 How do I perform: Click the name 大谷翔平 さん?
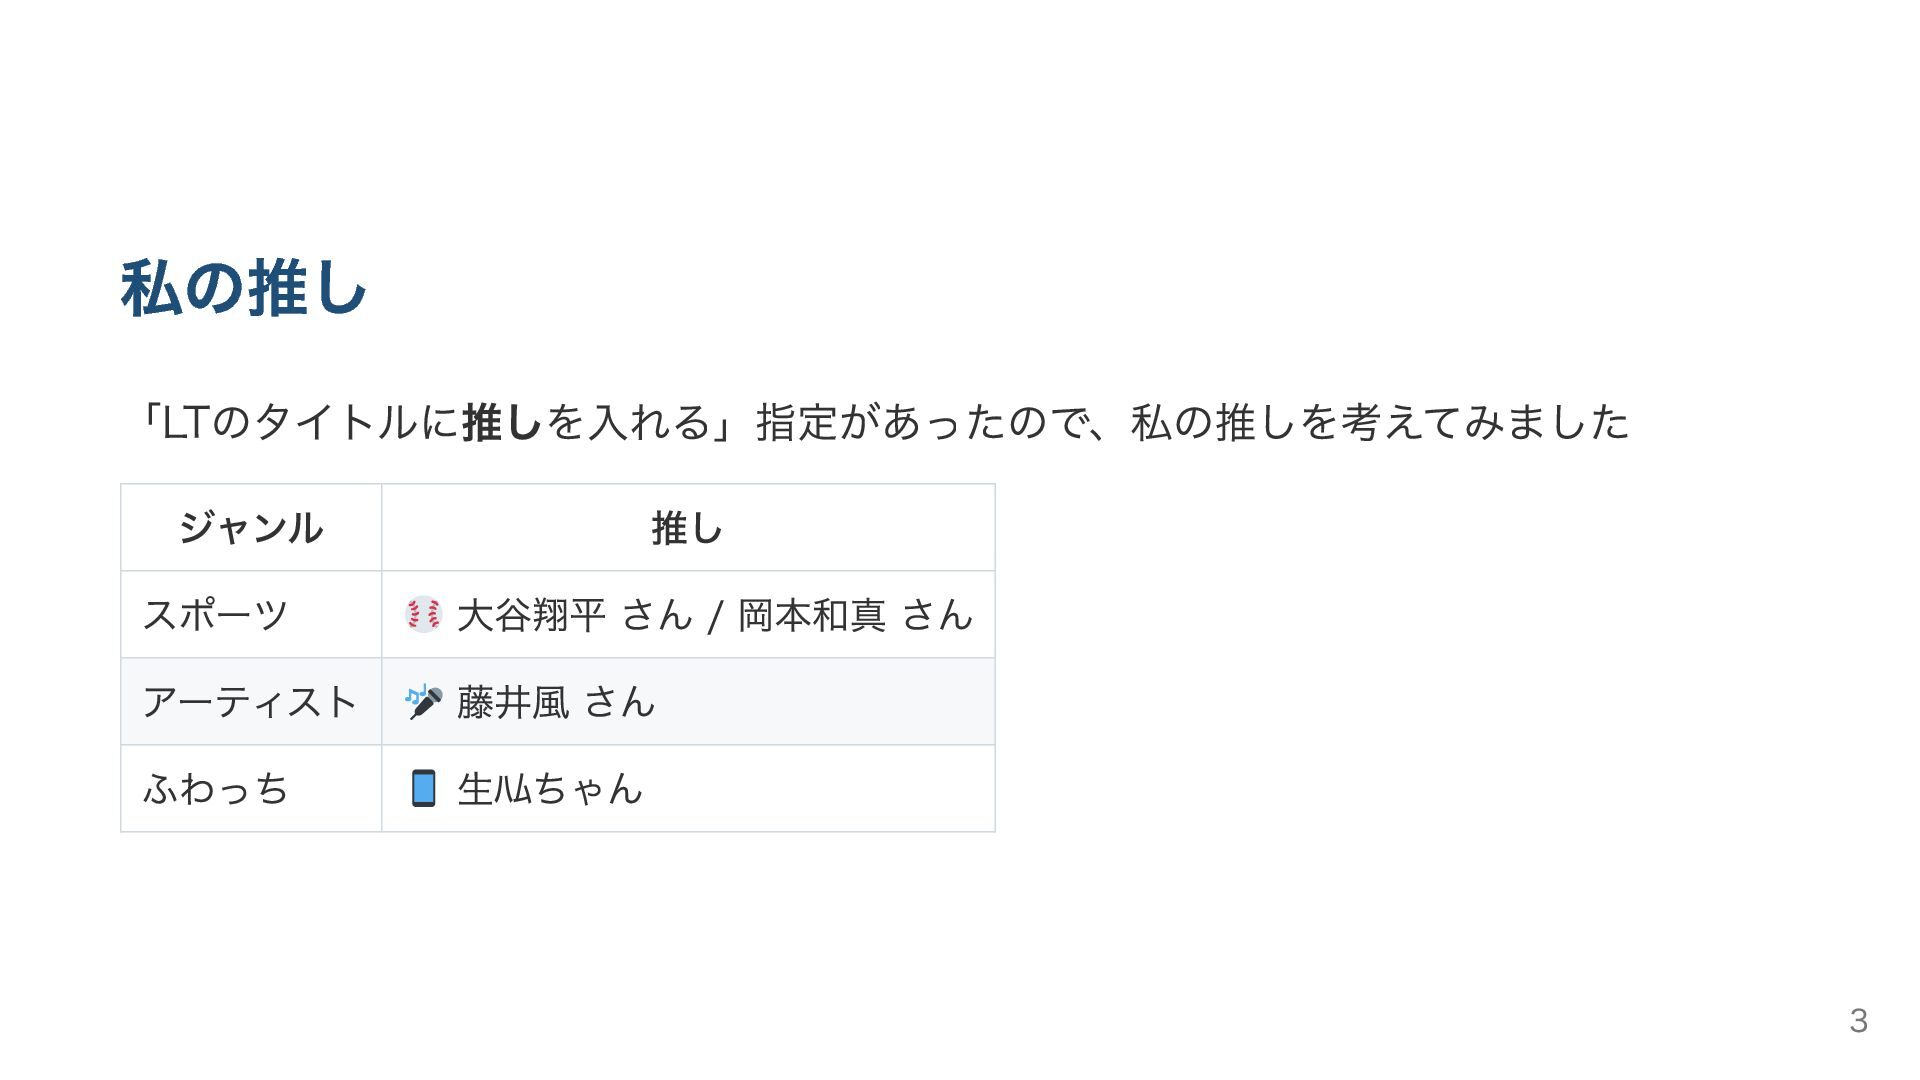click(x=574, y=614)
